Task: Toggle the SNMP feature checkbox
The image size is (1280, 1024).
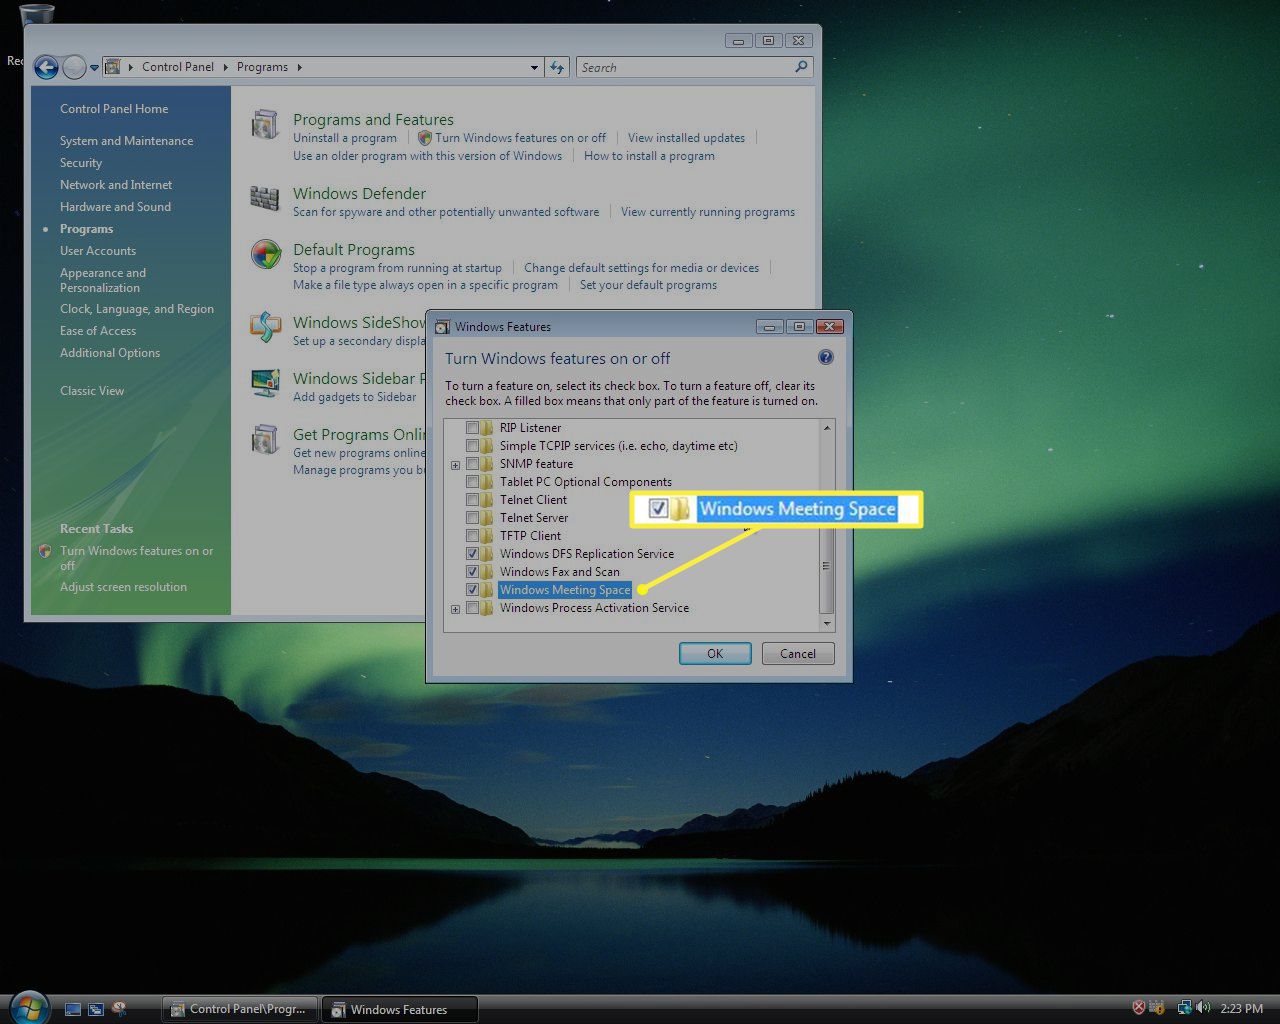Action: (x=472, y=464)
